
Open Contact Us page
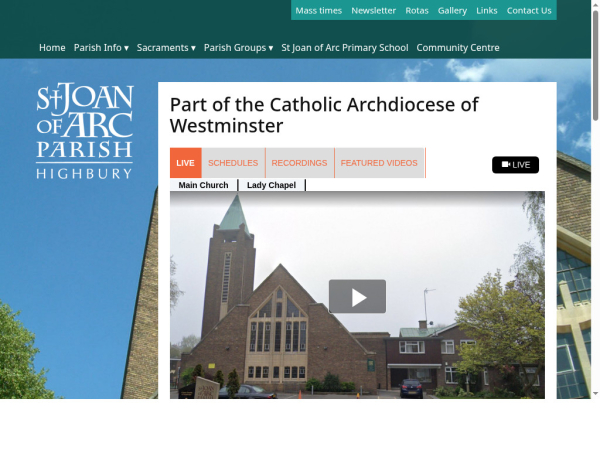529,11
